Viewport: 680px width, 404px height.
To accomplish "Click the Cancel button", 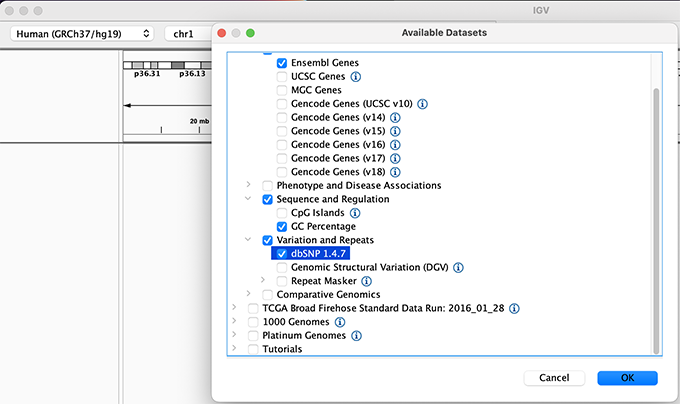I will 553,378.
